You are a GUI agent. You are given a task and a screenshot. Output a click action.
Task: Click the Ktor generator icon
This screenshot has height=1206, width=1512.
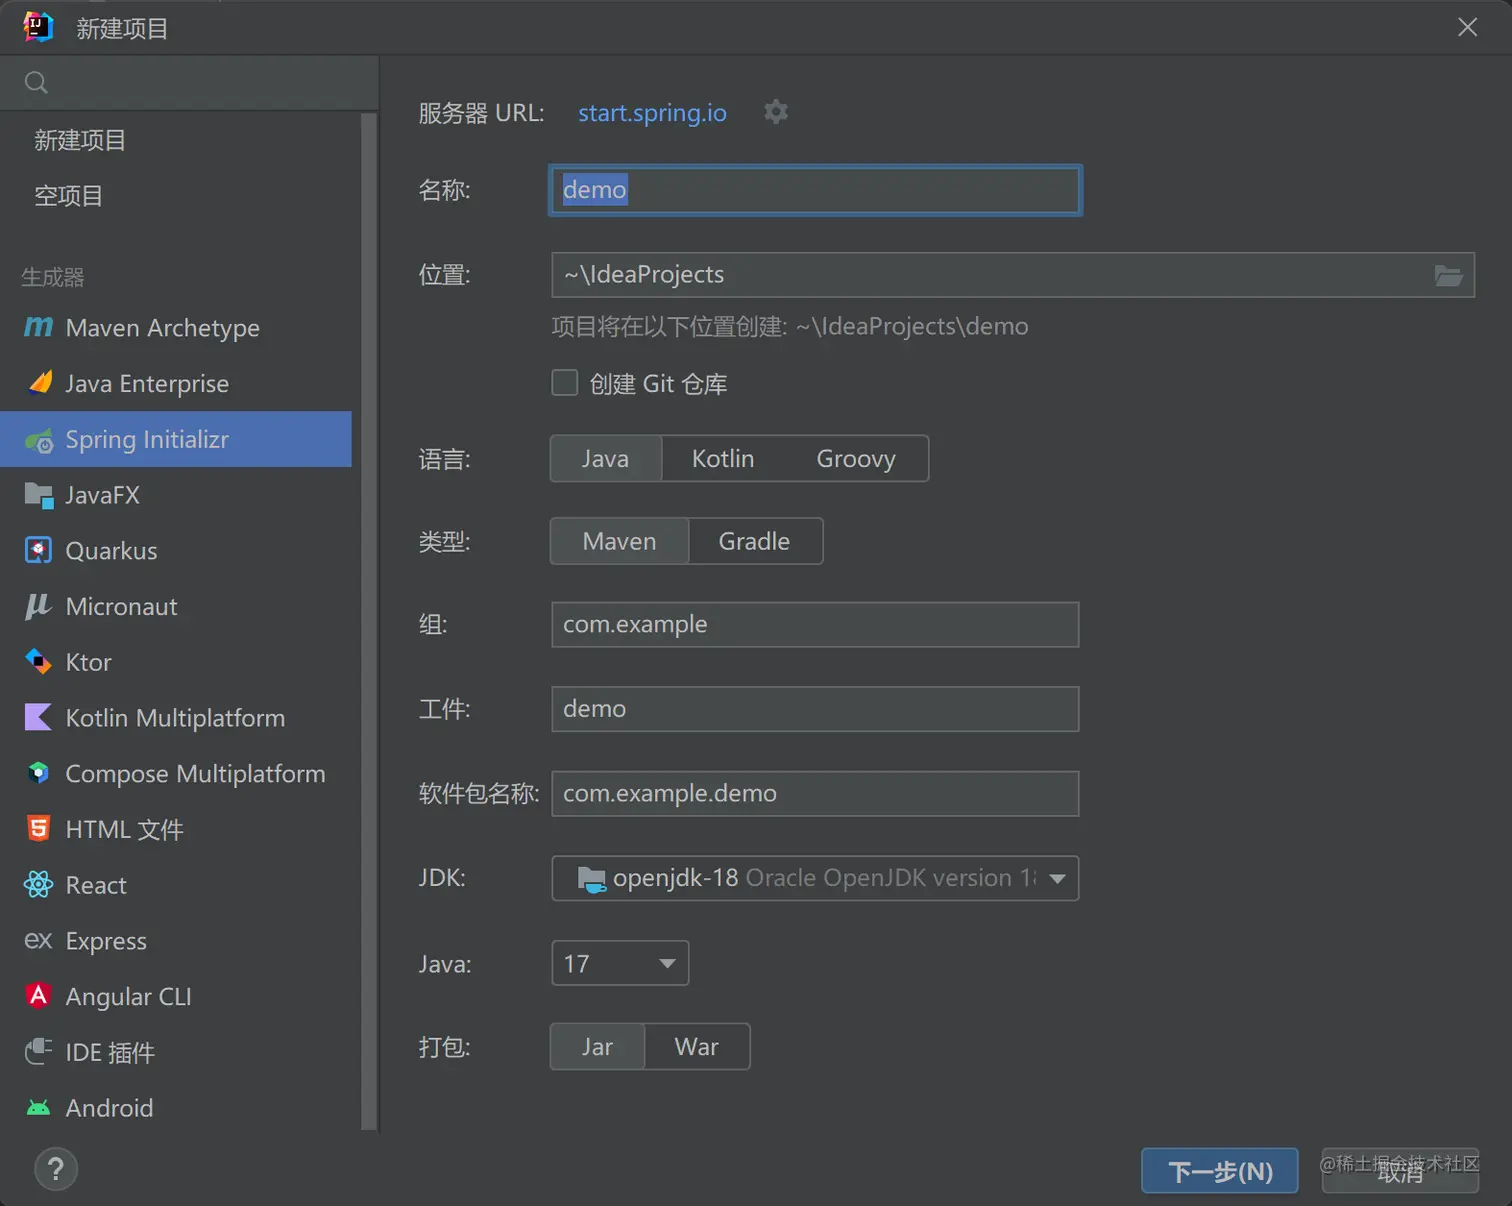[x=38, y=661]
